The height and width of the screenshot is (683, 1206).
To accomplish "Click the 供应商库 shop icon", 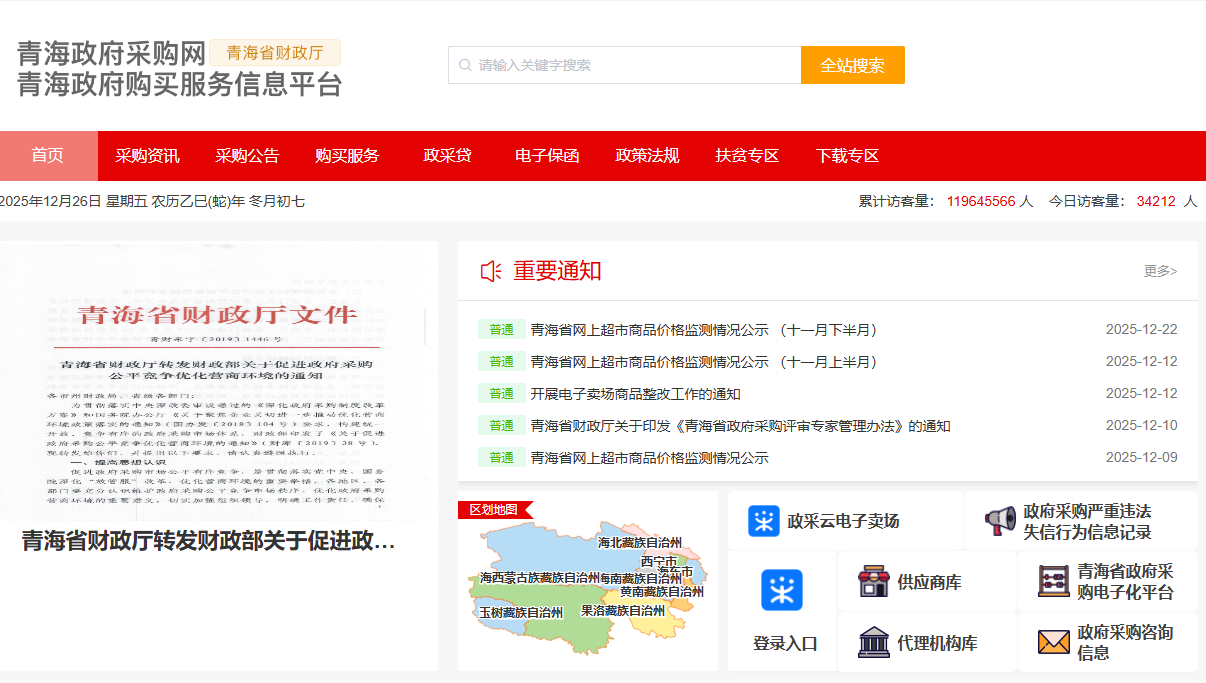I will tap(874, 582).
